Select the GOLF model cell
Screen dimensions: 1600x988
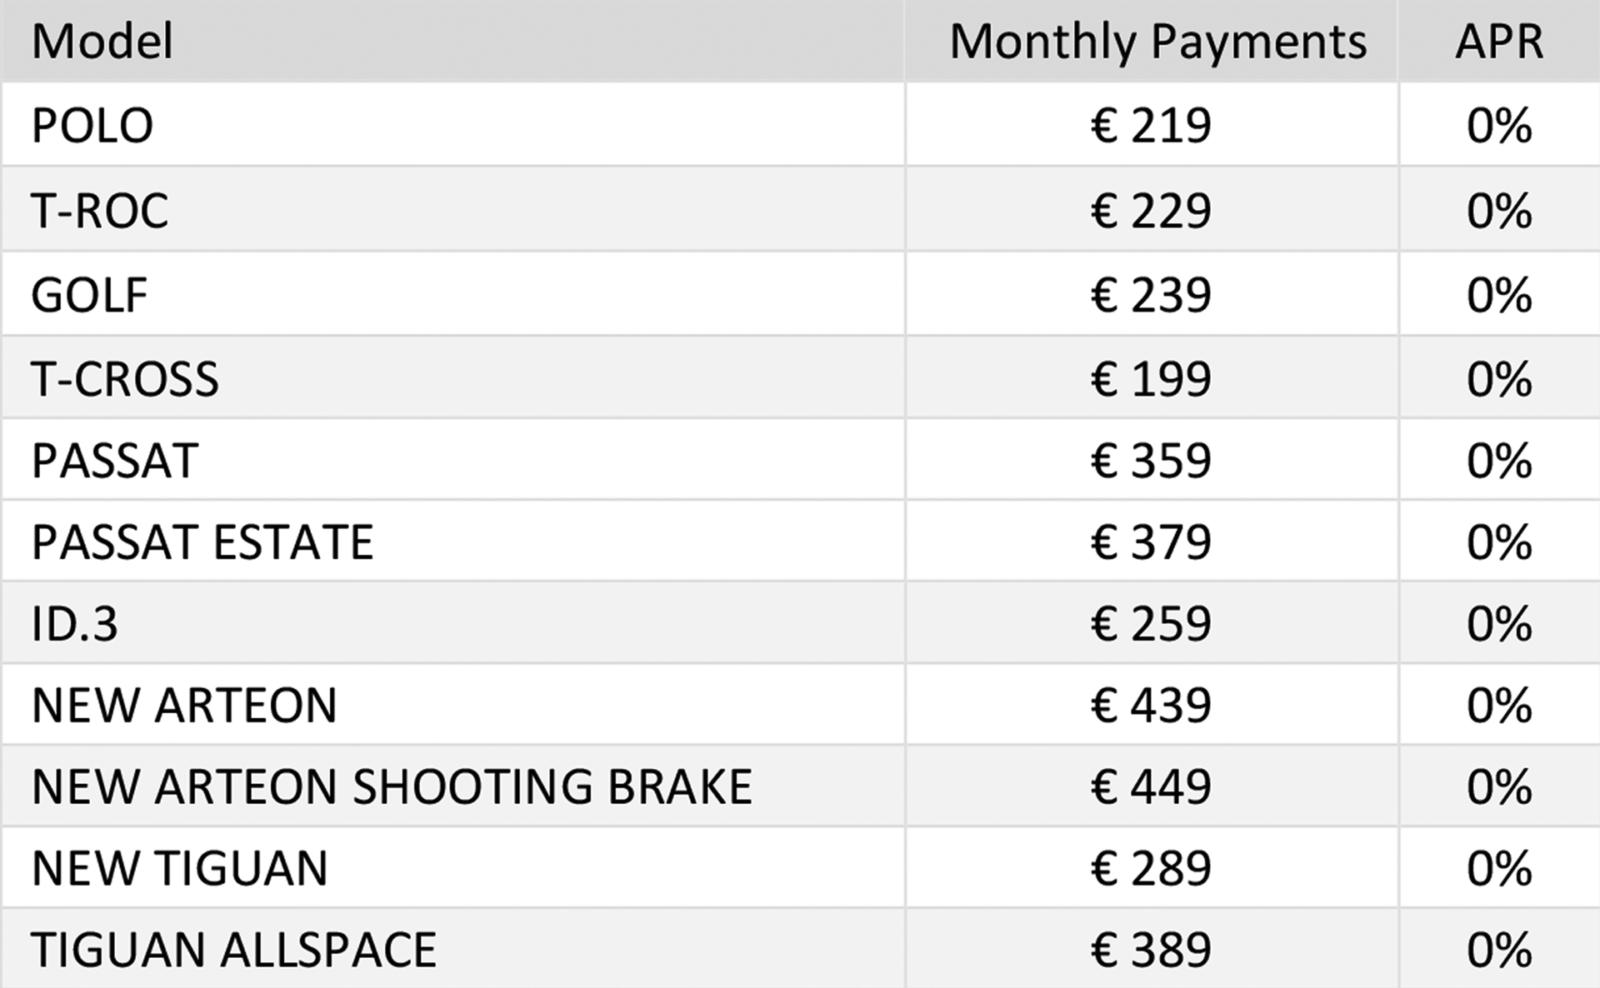point(452,294)
